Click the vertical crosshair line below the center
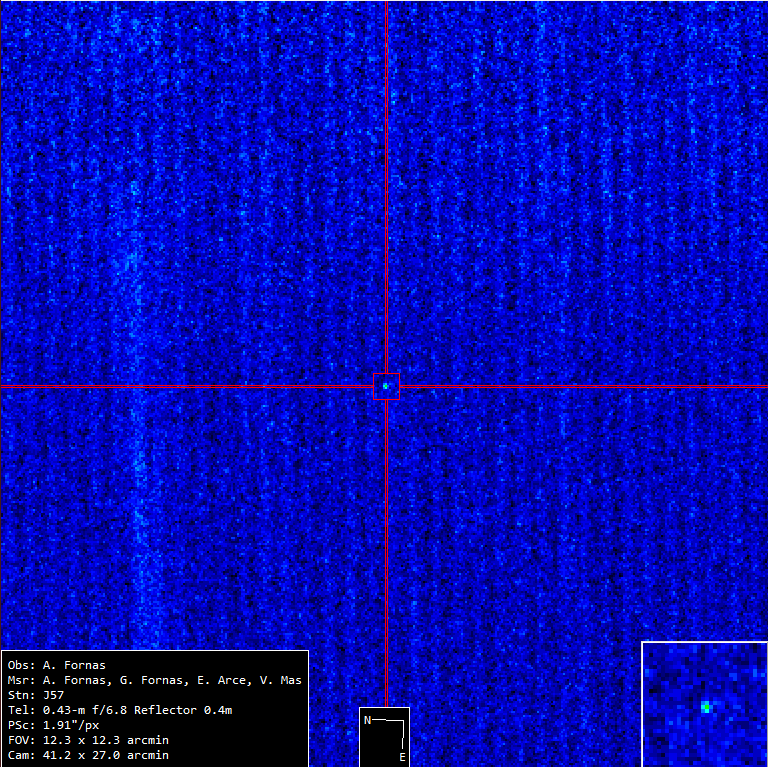 386,550
